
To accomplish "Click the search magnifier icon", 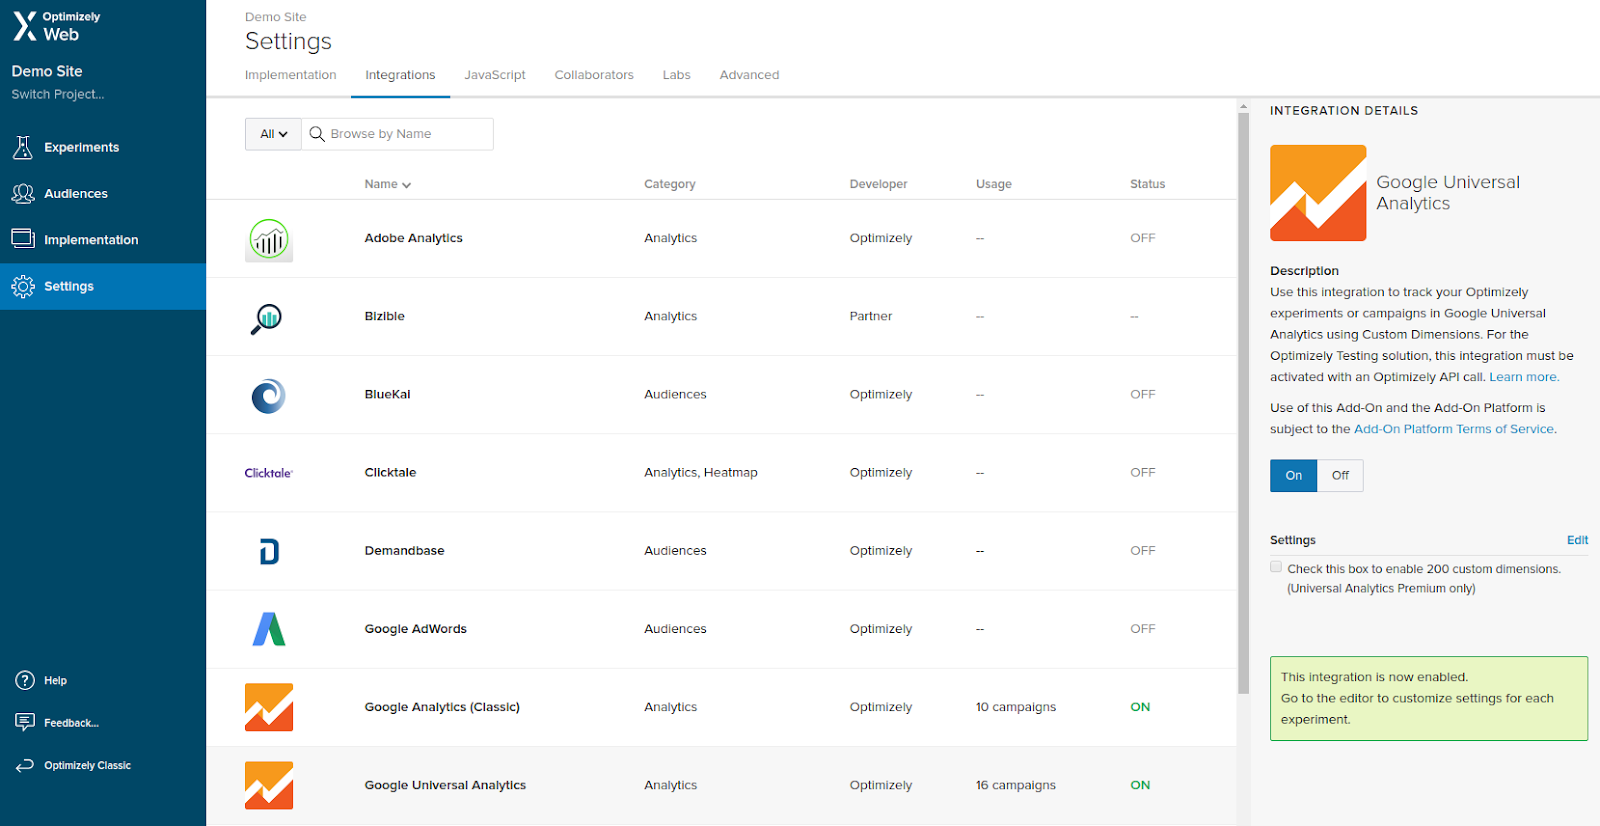I will (317, 134).
